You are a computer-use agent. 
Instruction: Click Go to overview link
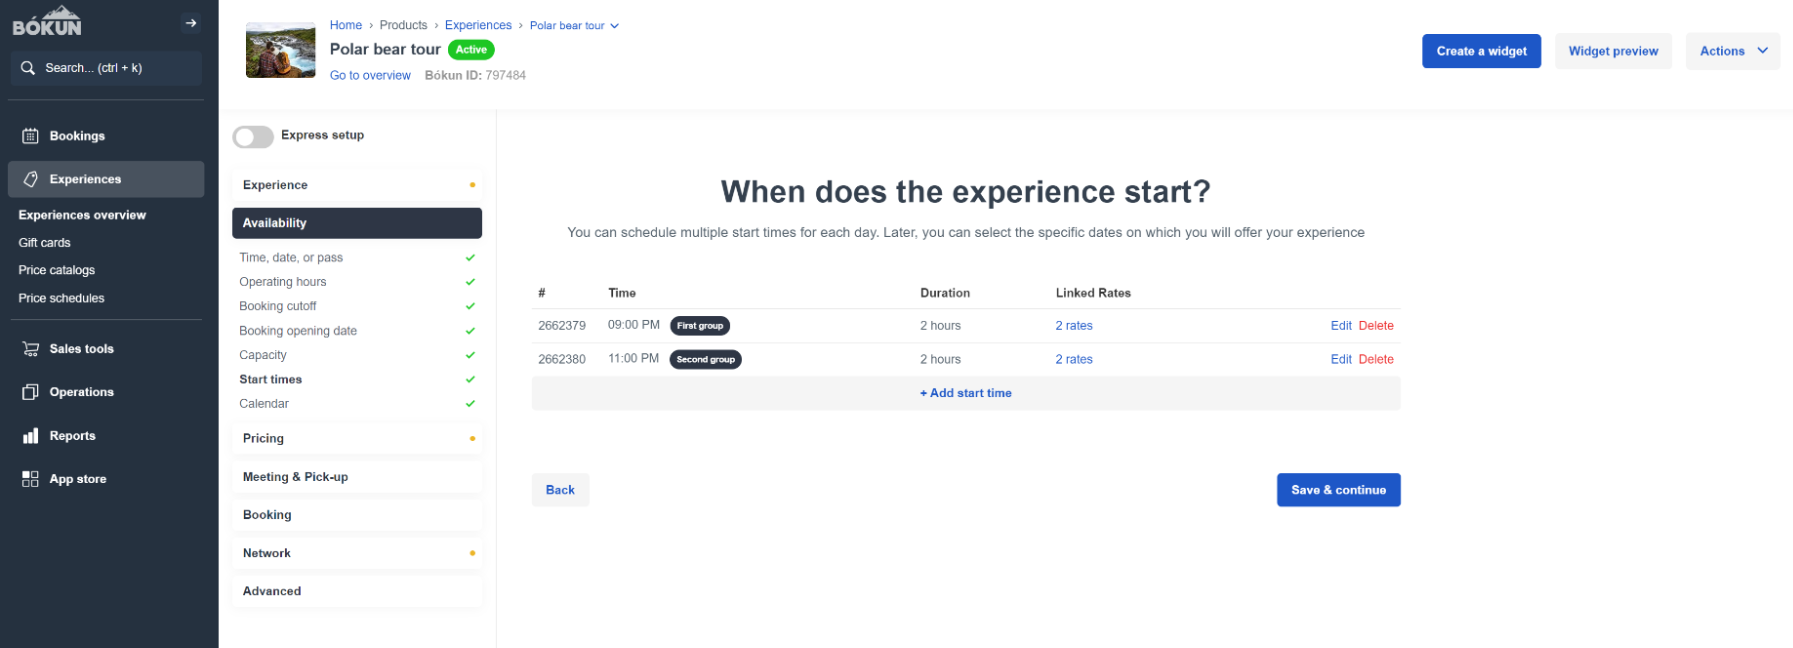pos(370,75)
